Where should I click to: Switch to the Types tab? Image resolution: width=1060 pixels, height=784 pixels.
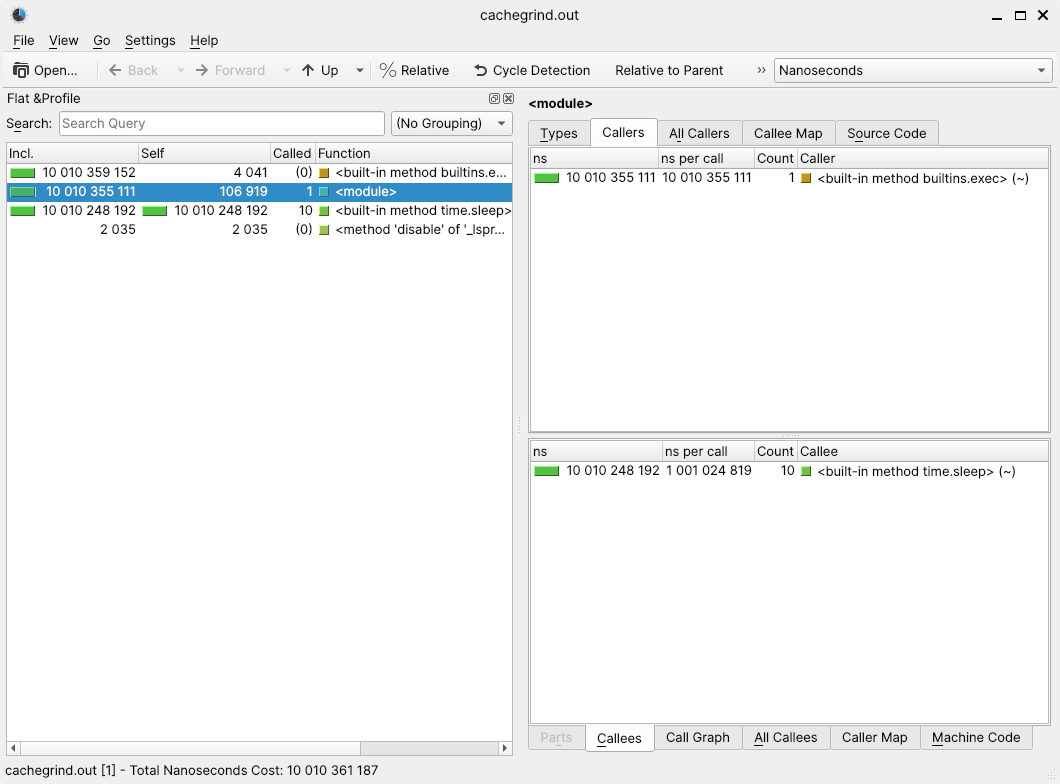(x=559, y=133)
